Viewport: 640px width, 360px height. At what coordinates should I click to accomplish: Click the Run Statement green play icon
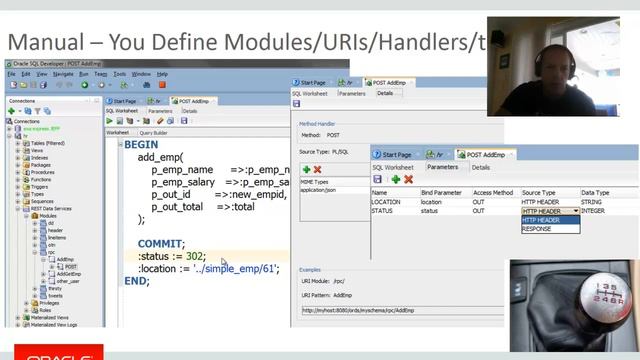[109, 121]
